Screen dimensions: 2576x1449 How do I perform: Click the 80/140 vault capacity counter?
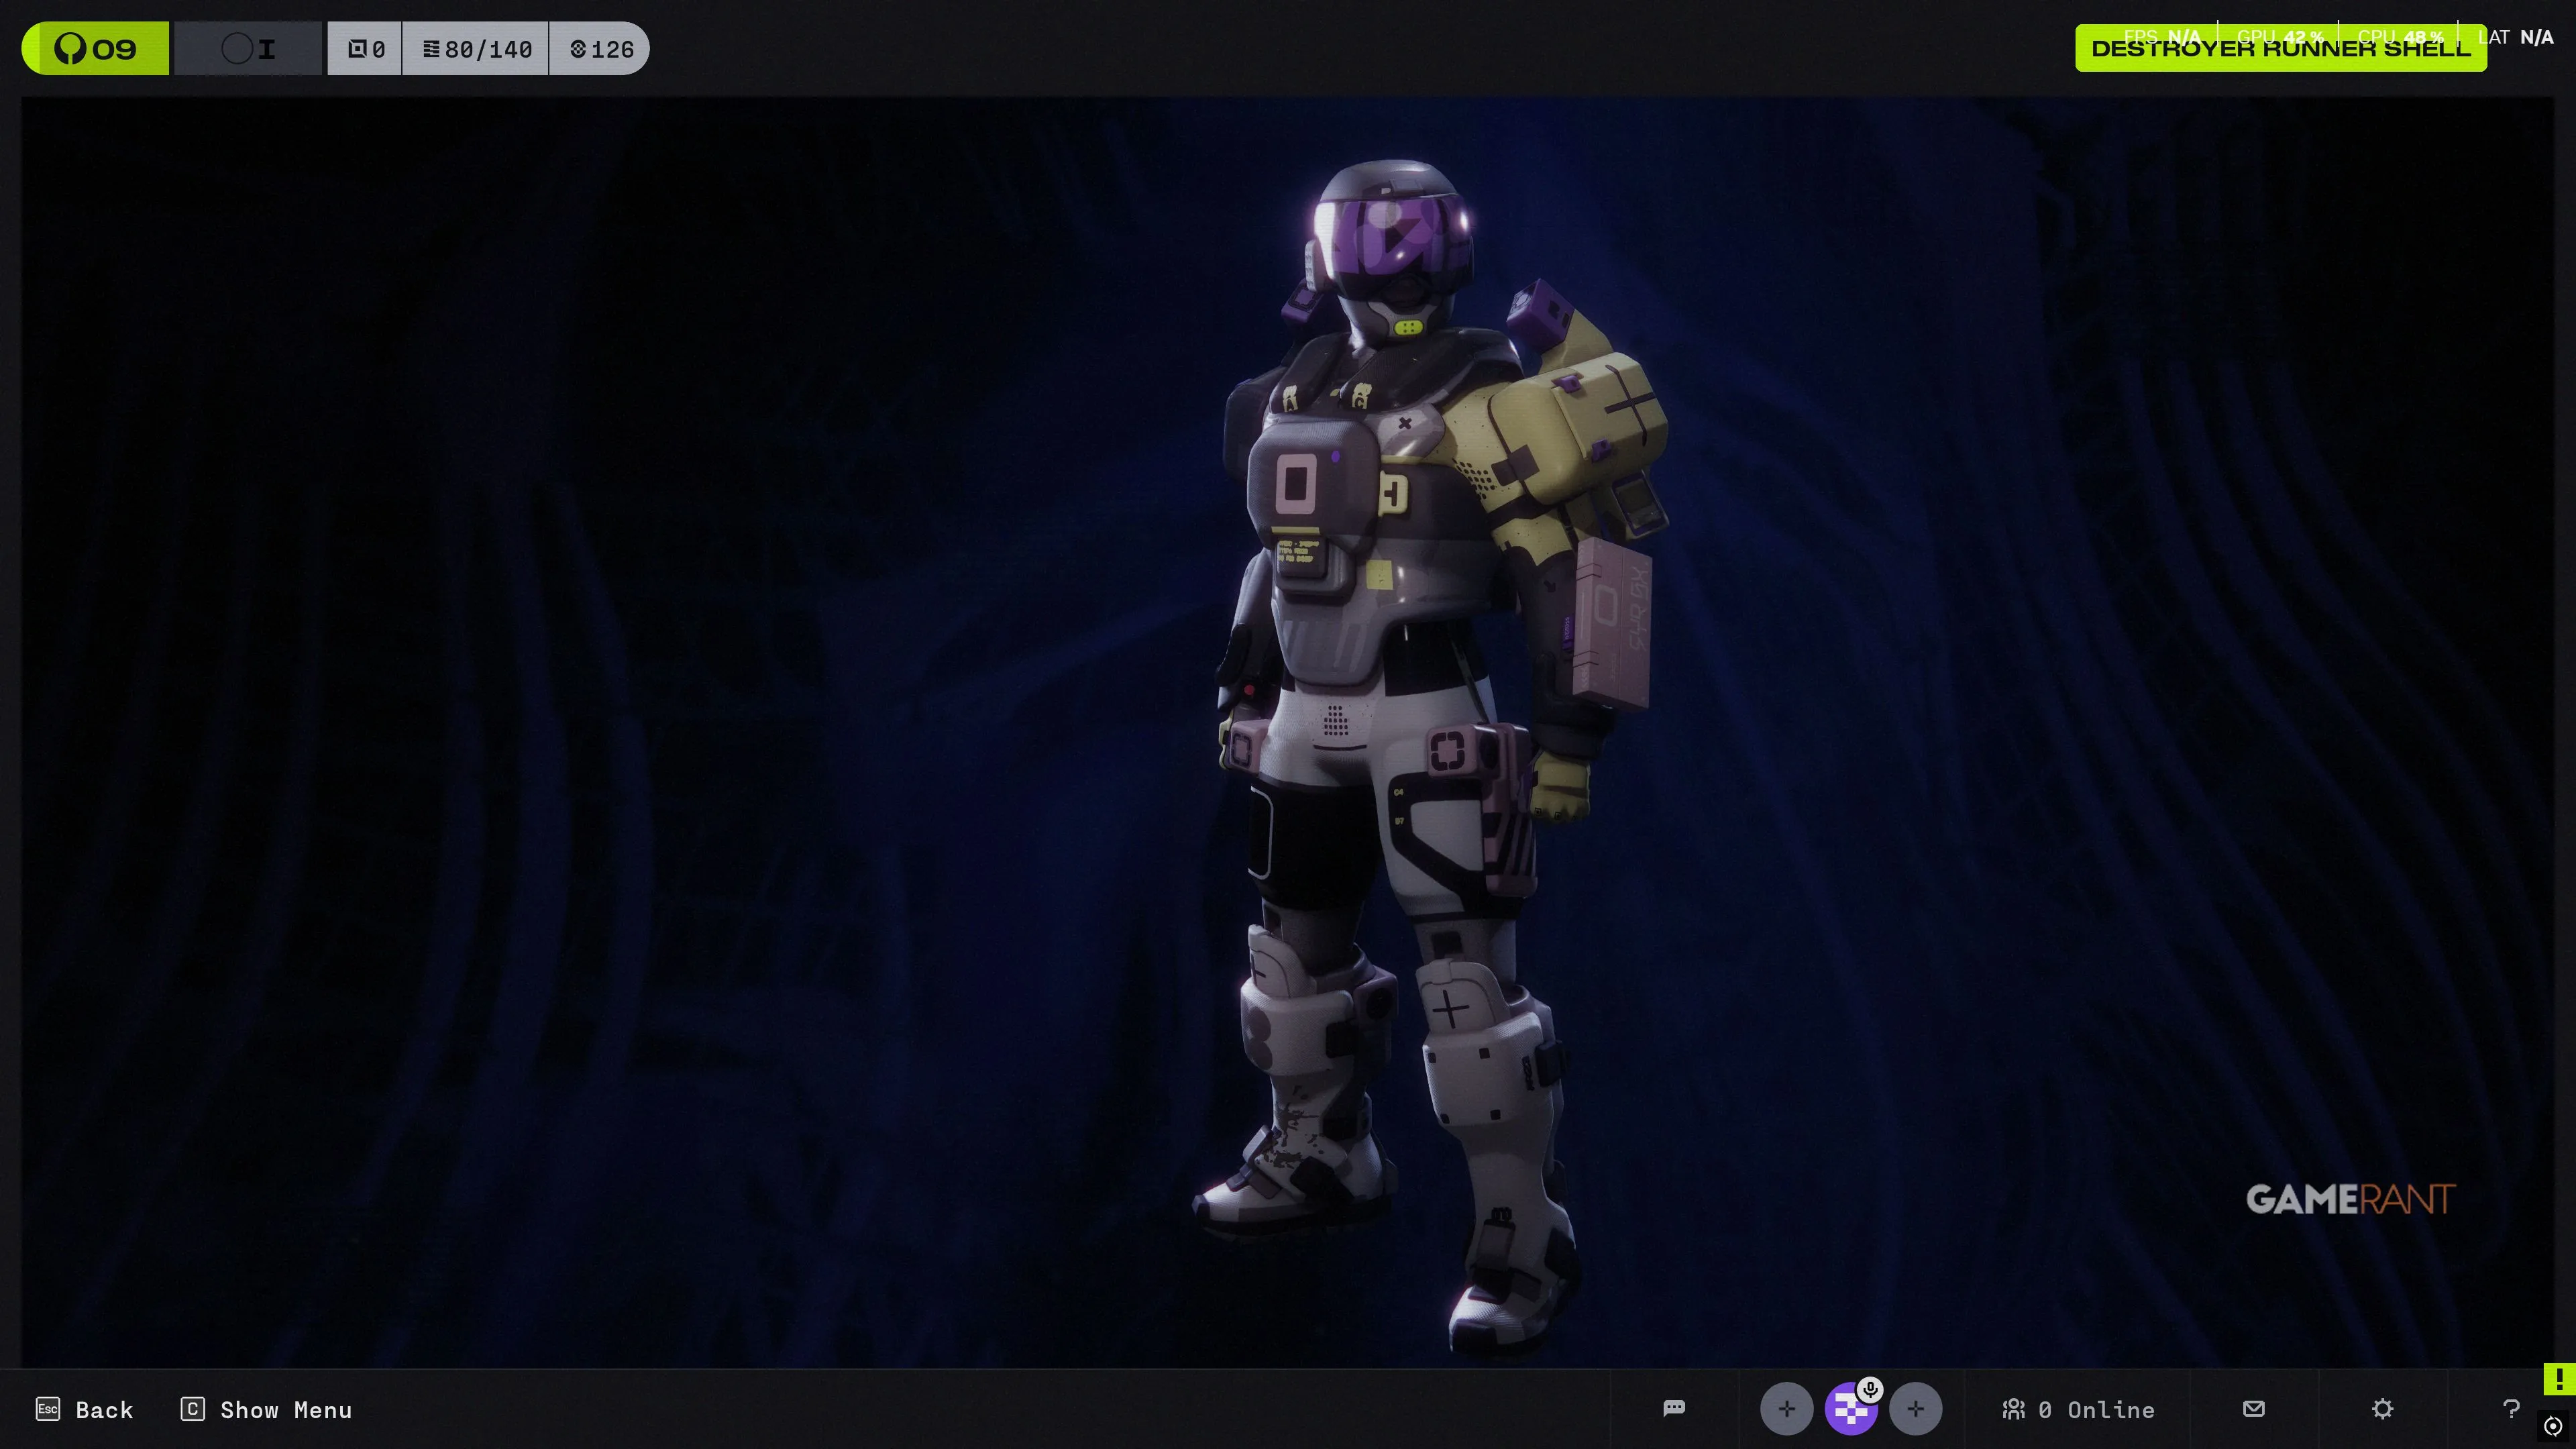[476, 49]
